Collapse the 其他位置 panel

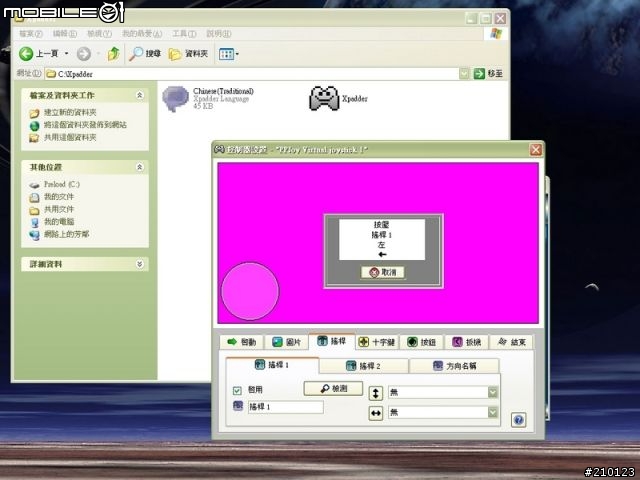click(139, 167)
